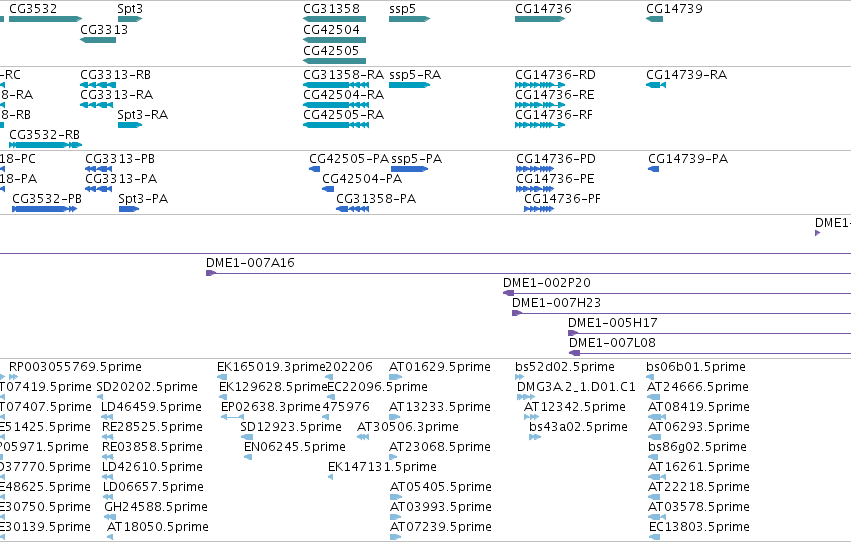Click EST EK165019.3prime
Viewport: 851px width, 542px height.
(x=222, y=377)
